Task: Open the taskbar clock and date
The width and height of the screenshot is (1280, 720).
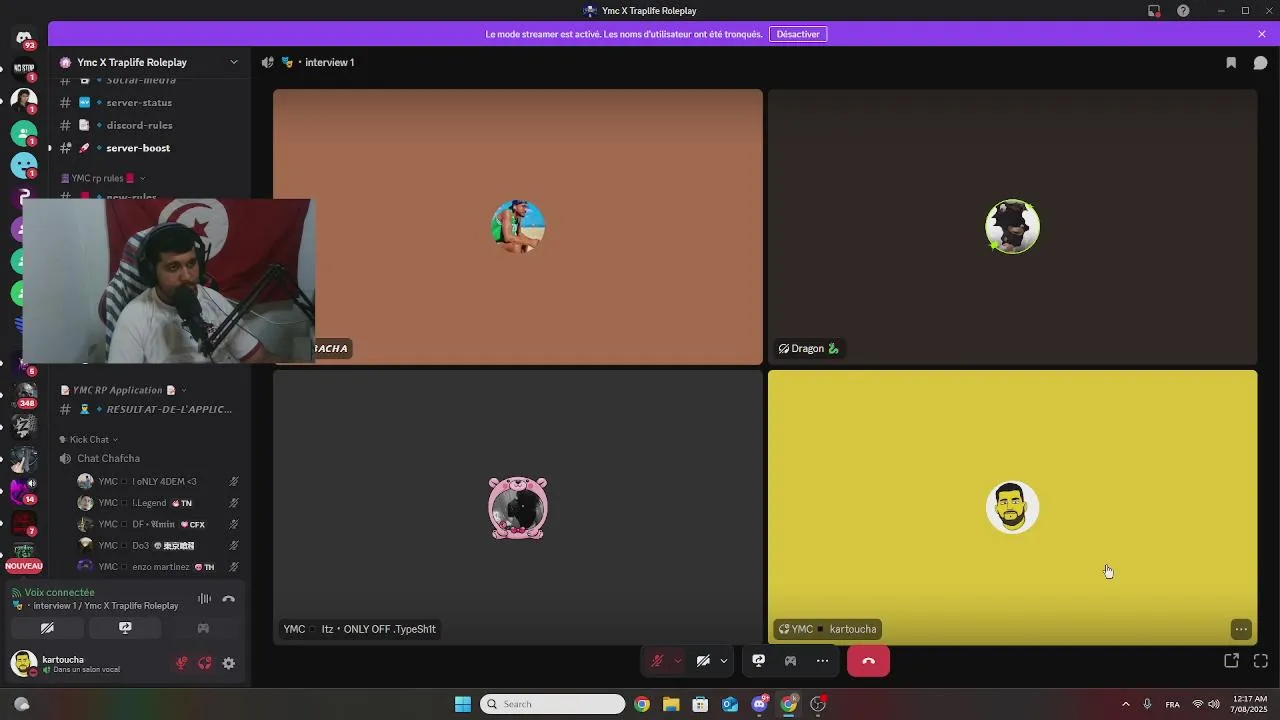Action: [x=1249, y=704]
